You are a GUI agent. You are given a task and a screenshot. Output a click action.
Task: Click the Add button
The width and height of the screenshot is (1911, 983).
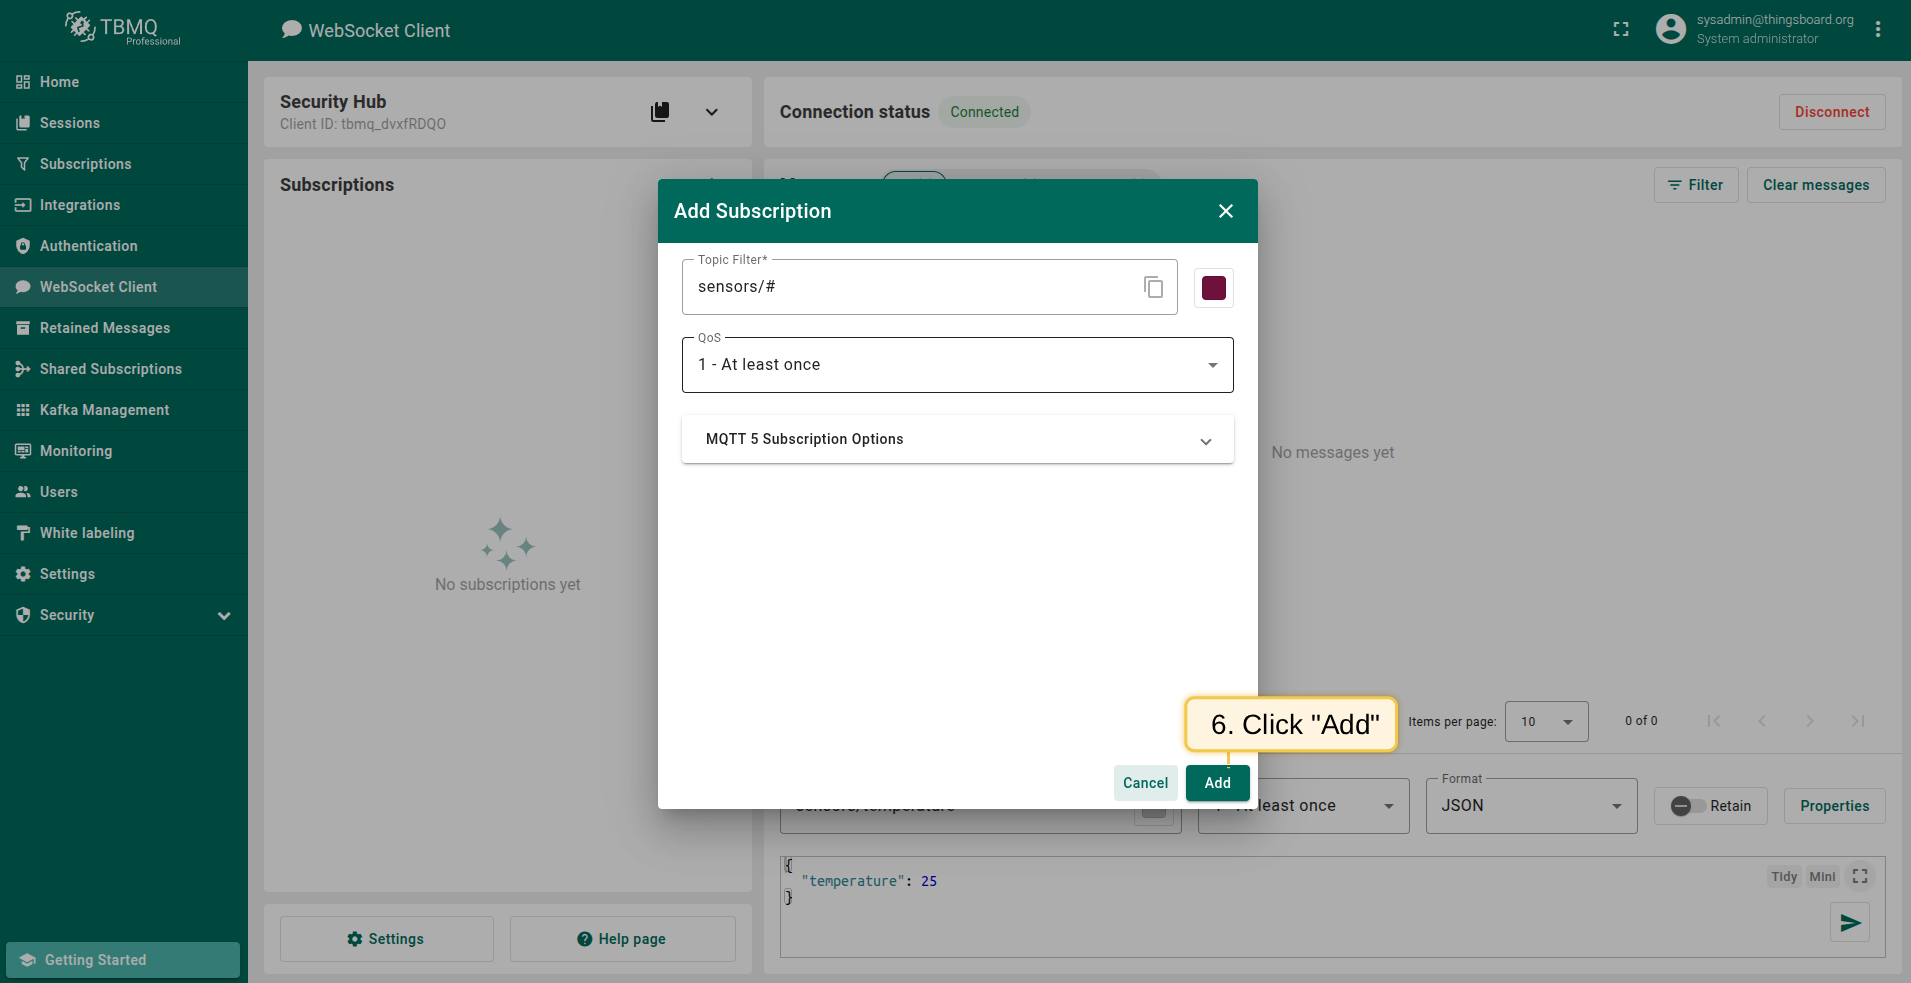tap(1217, 783)
